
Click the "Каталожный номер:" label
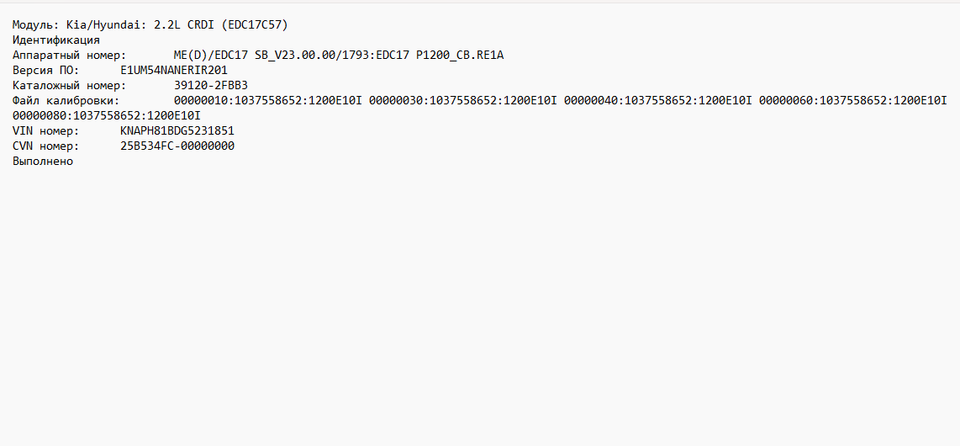click(69, 85)
